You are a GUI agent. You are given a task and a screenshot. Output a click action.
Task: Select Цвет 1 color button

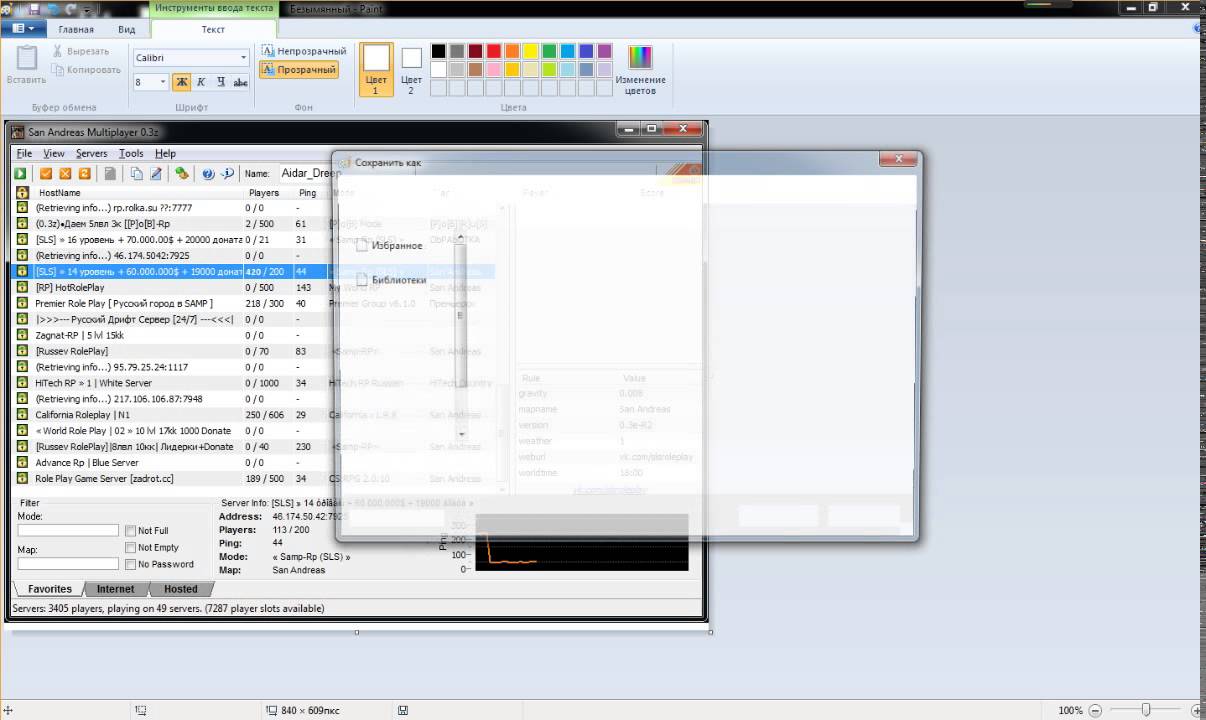[376, 70]
